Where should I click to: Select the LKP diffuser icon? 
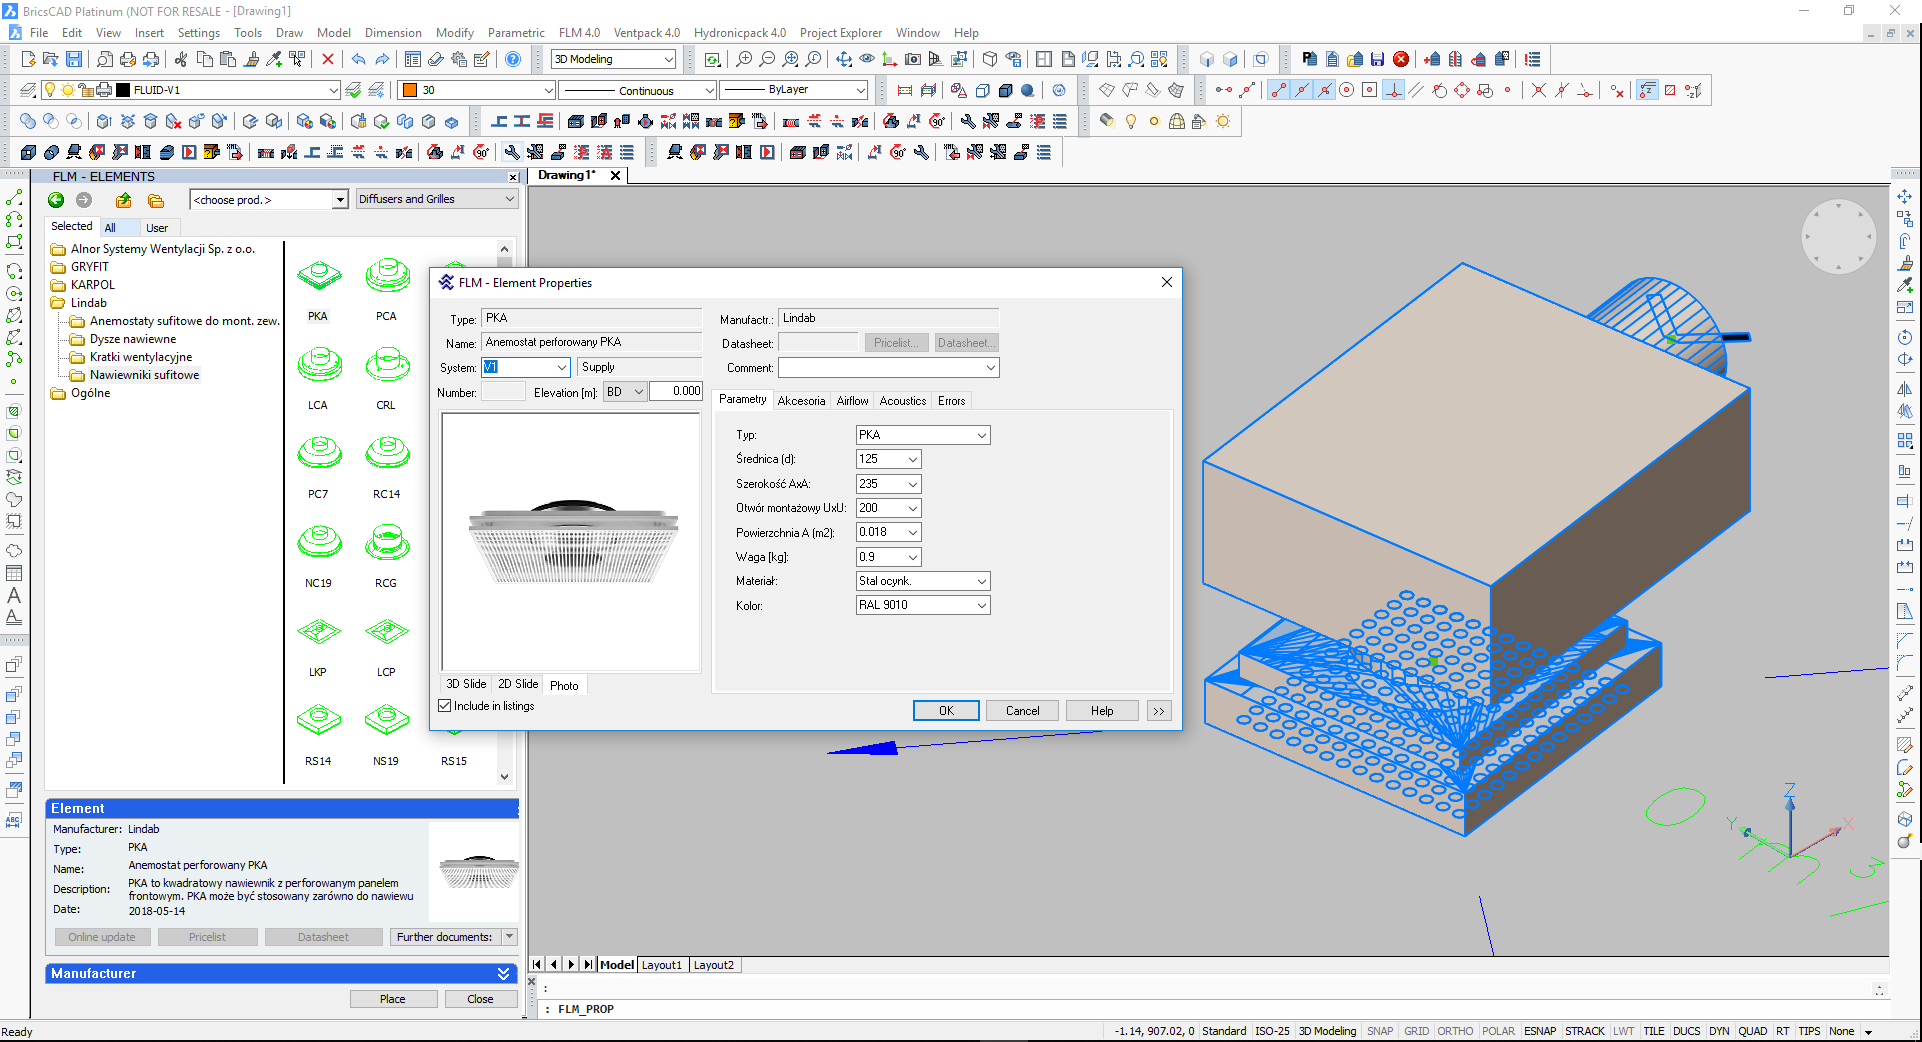[318, 633]
